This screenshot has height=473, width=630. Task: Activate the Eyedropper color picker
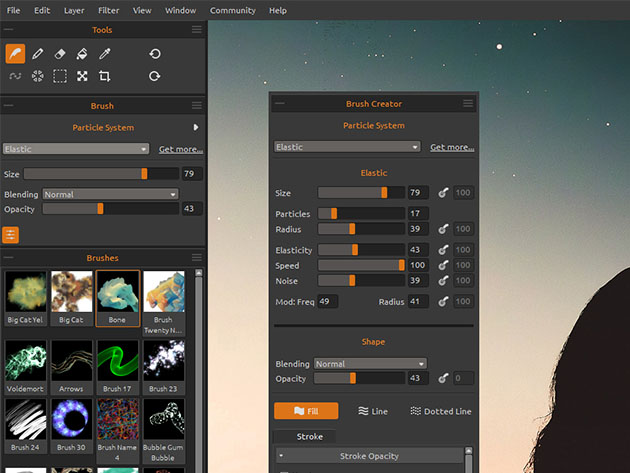click(104, 53)
